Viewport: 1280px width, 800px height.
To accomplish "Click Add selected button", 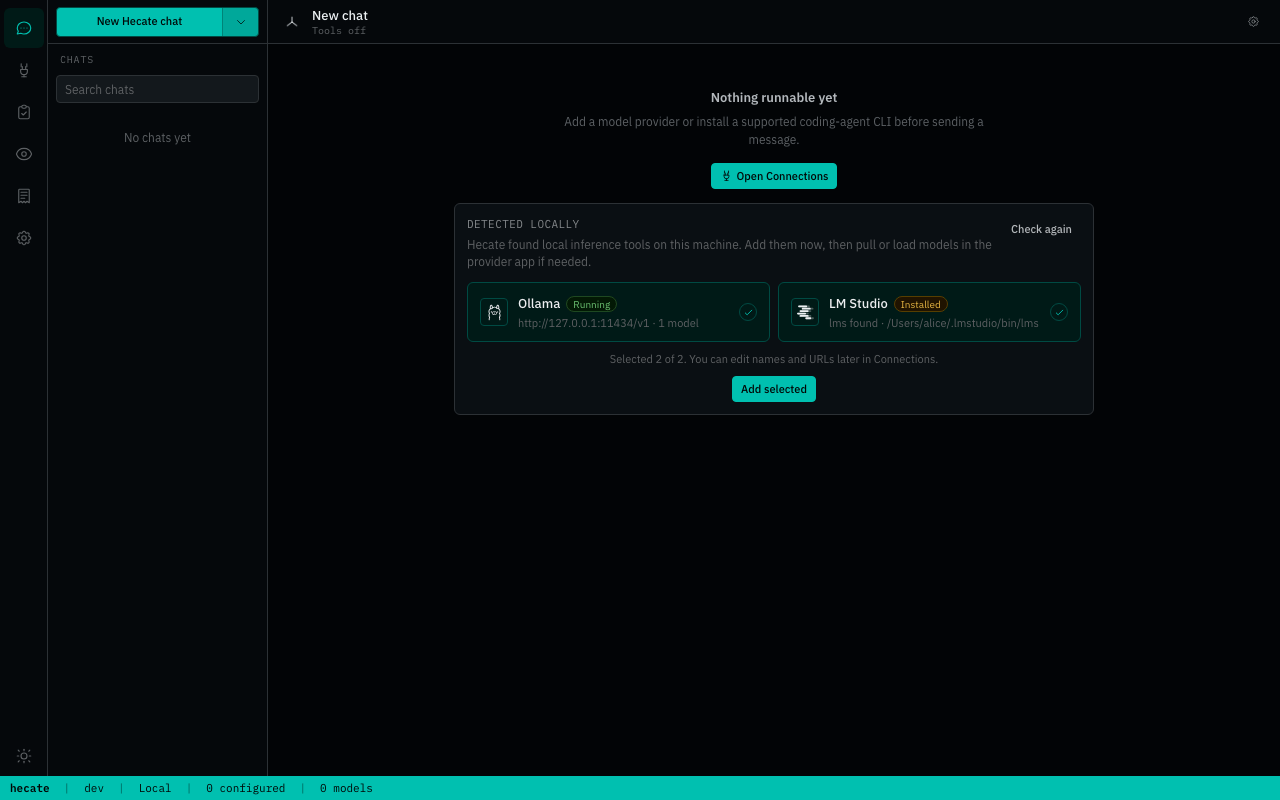I will pos(774,389).
